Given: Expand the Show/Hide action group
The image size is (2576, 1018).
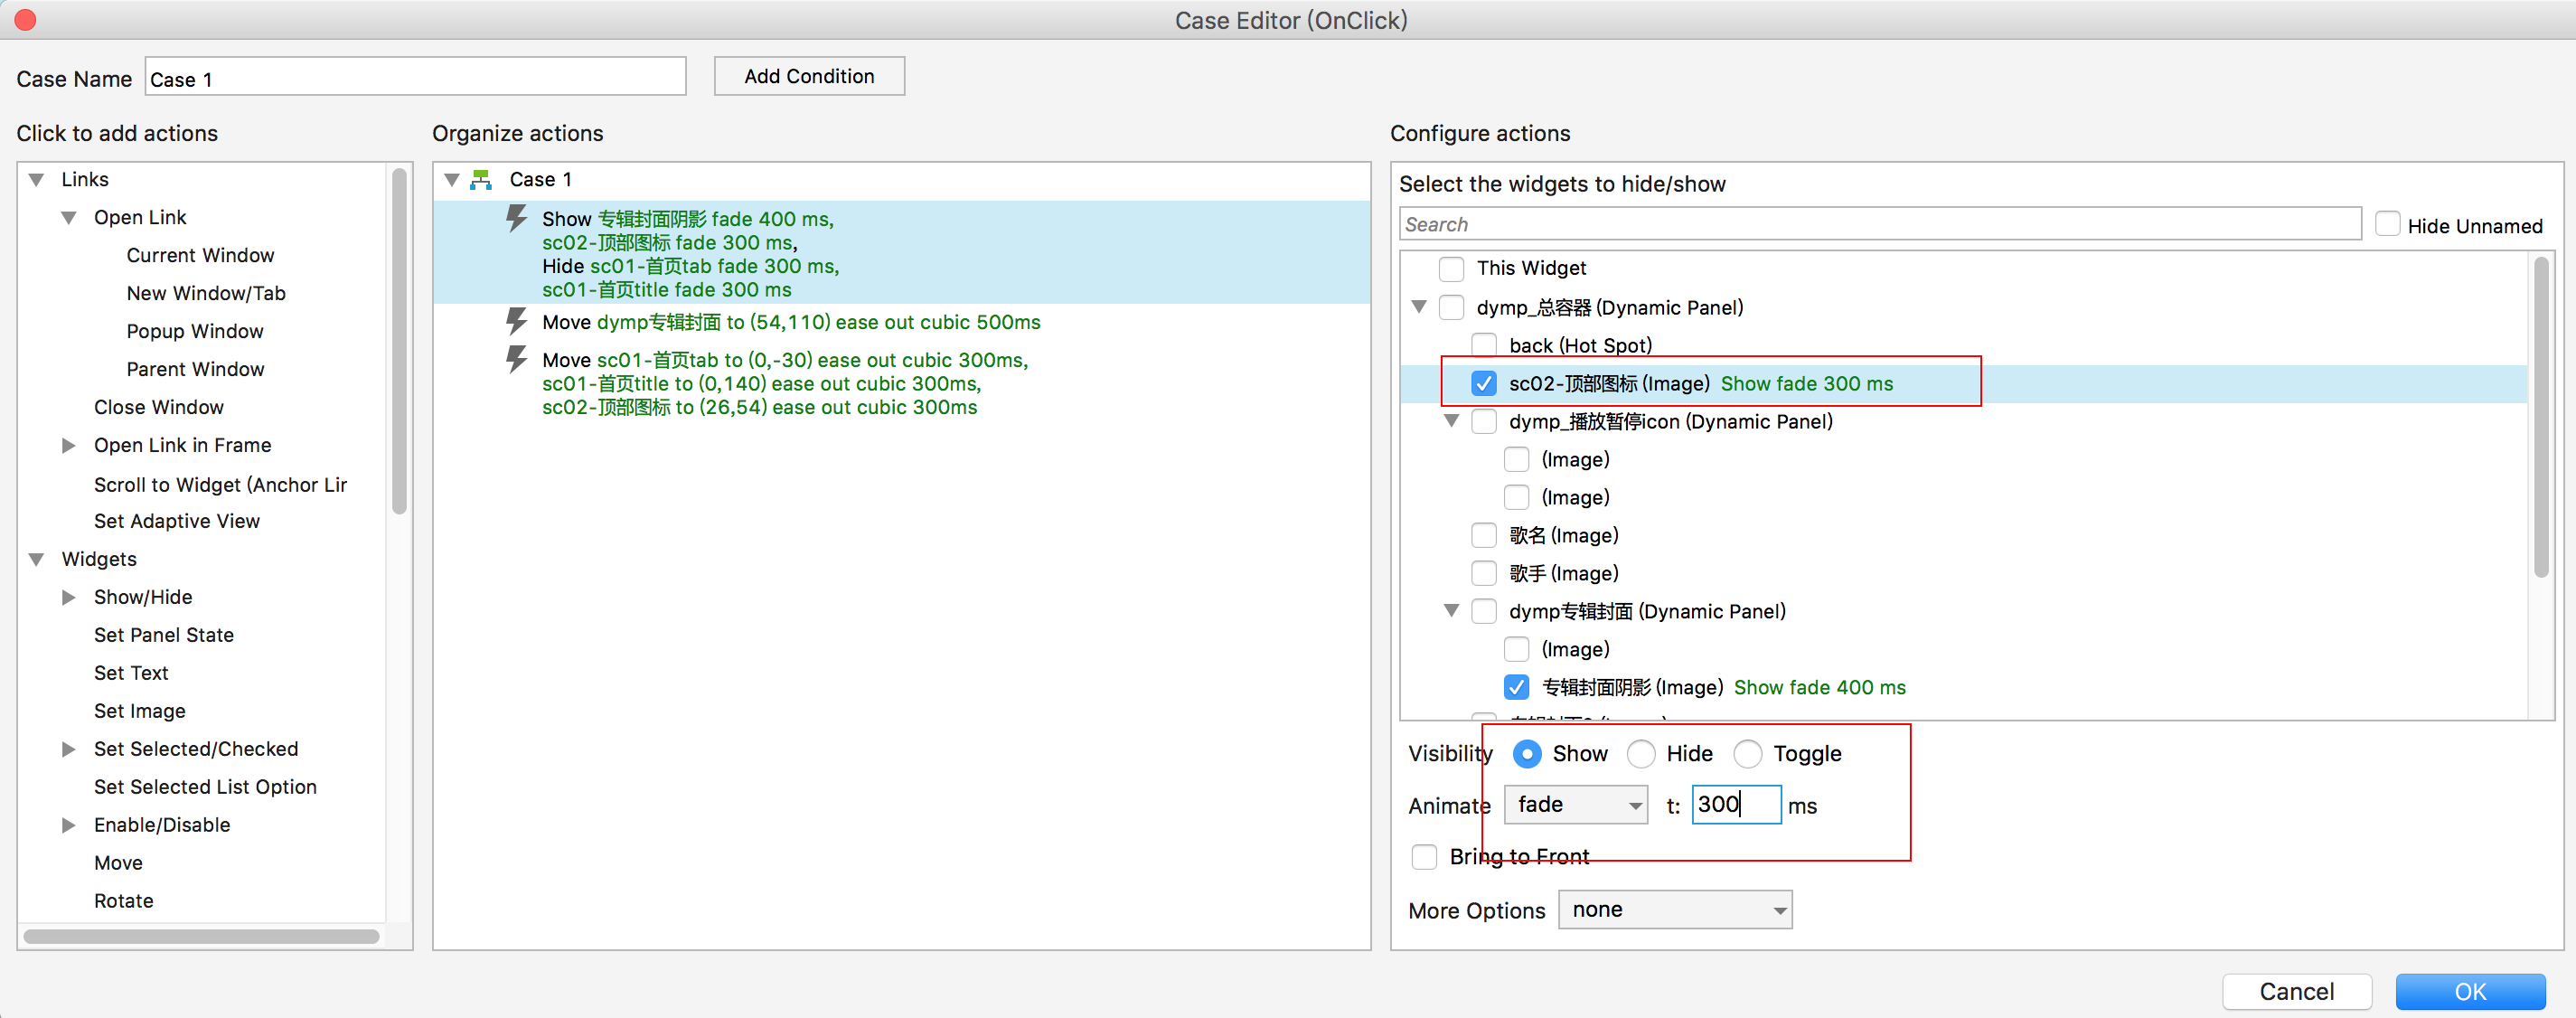Looking at the screenshot, I should (x=69, y=597).
